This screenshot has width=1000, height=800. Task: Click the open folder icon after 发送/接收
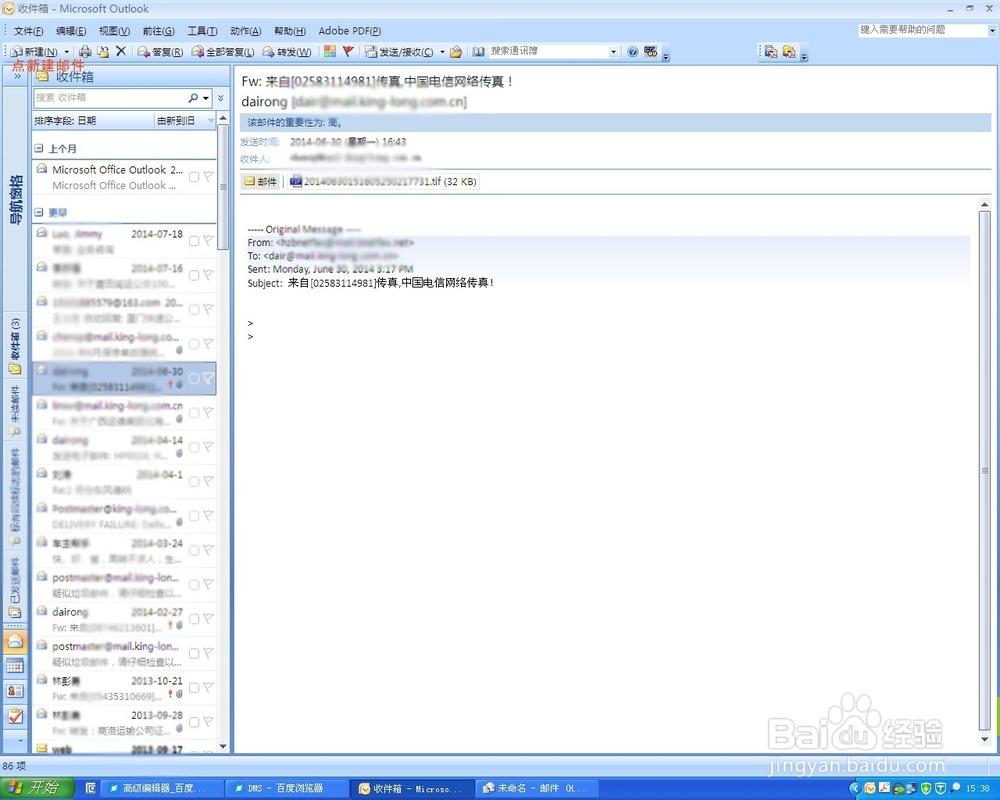tap(456, 52)
